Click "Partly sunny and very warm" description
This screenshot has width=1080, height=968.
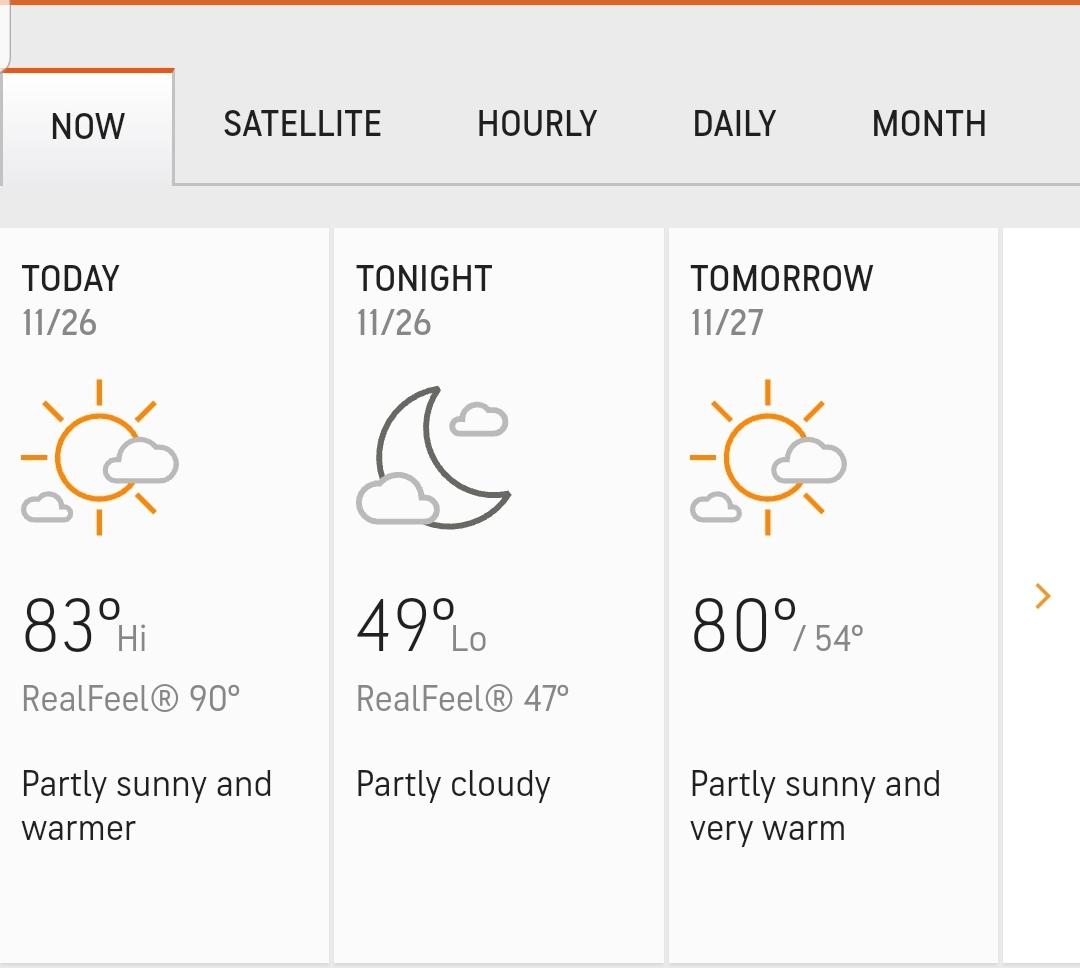(815, 806)
